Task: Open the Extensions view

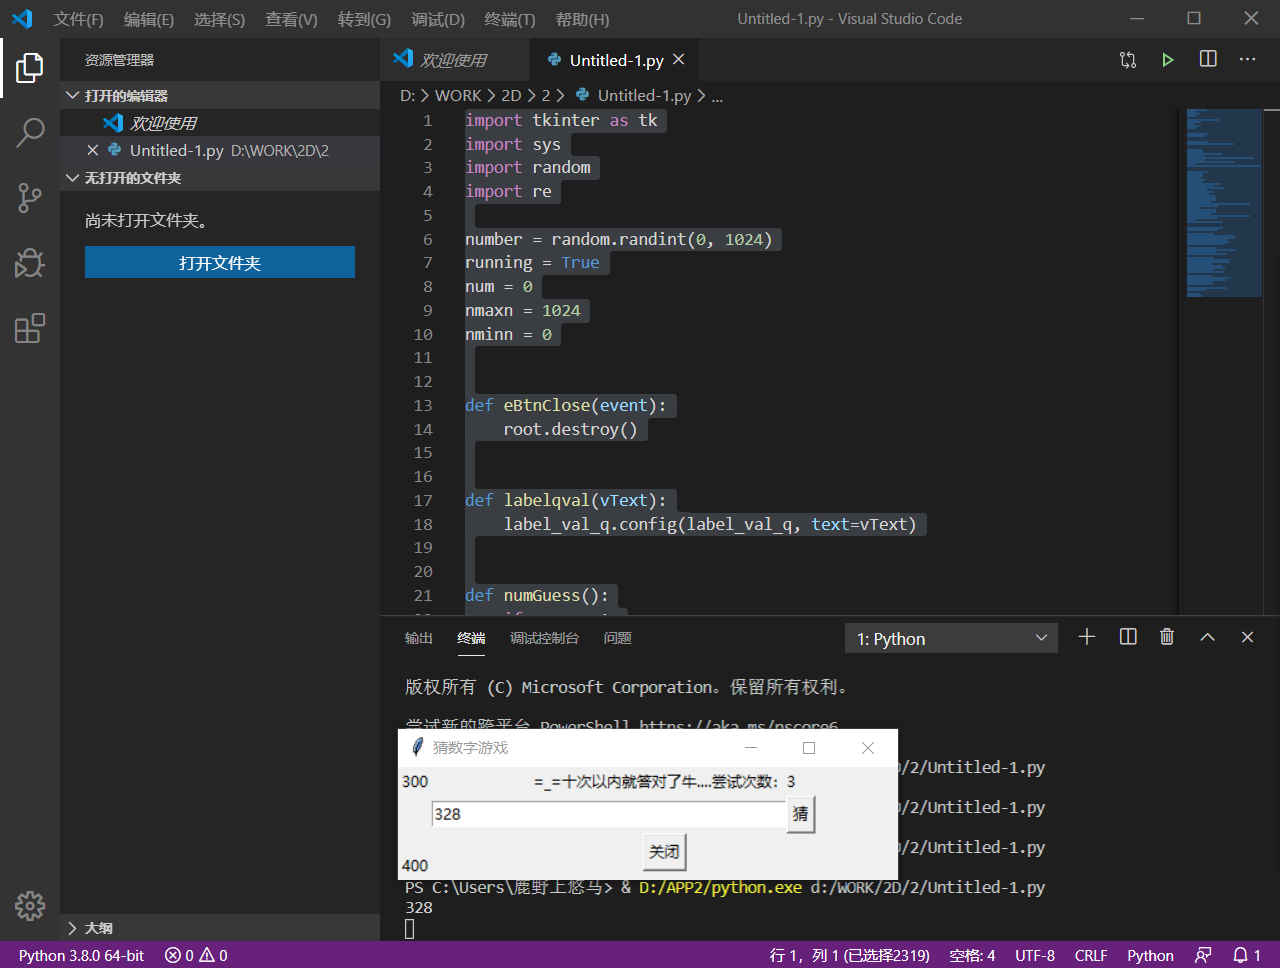Action: tap(30, 328)
